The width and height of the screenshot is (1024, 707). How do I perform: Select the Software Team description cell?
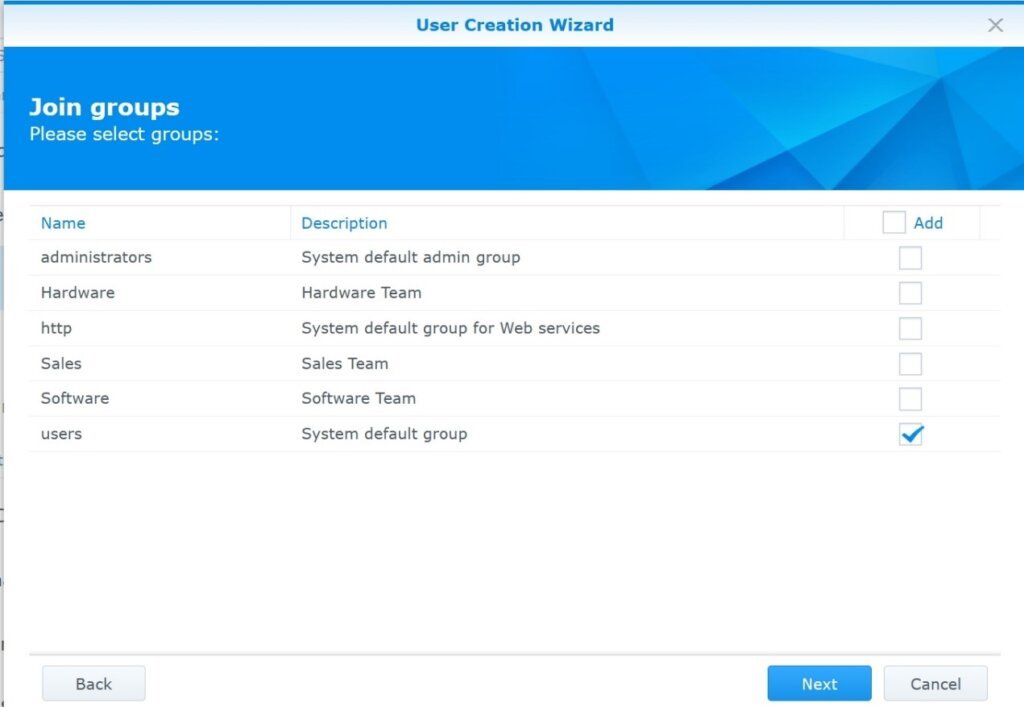coord(358,398)
